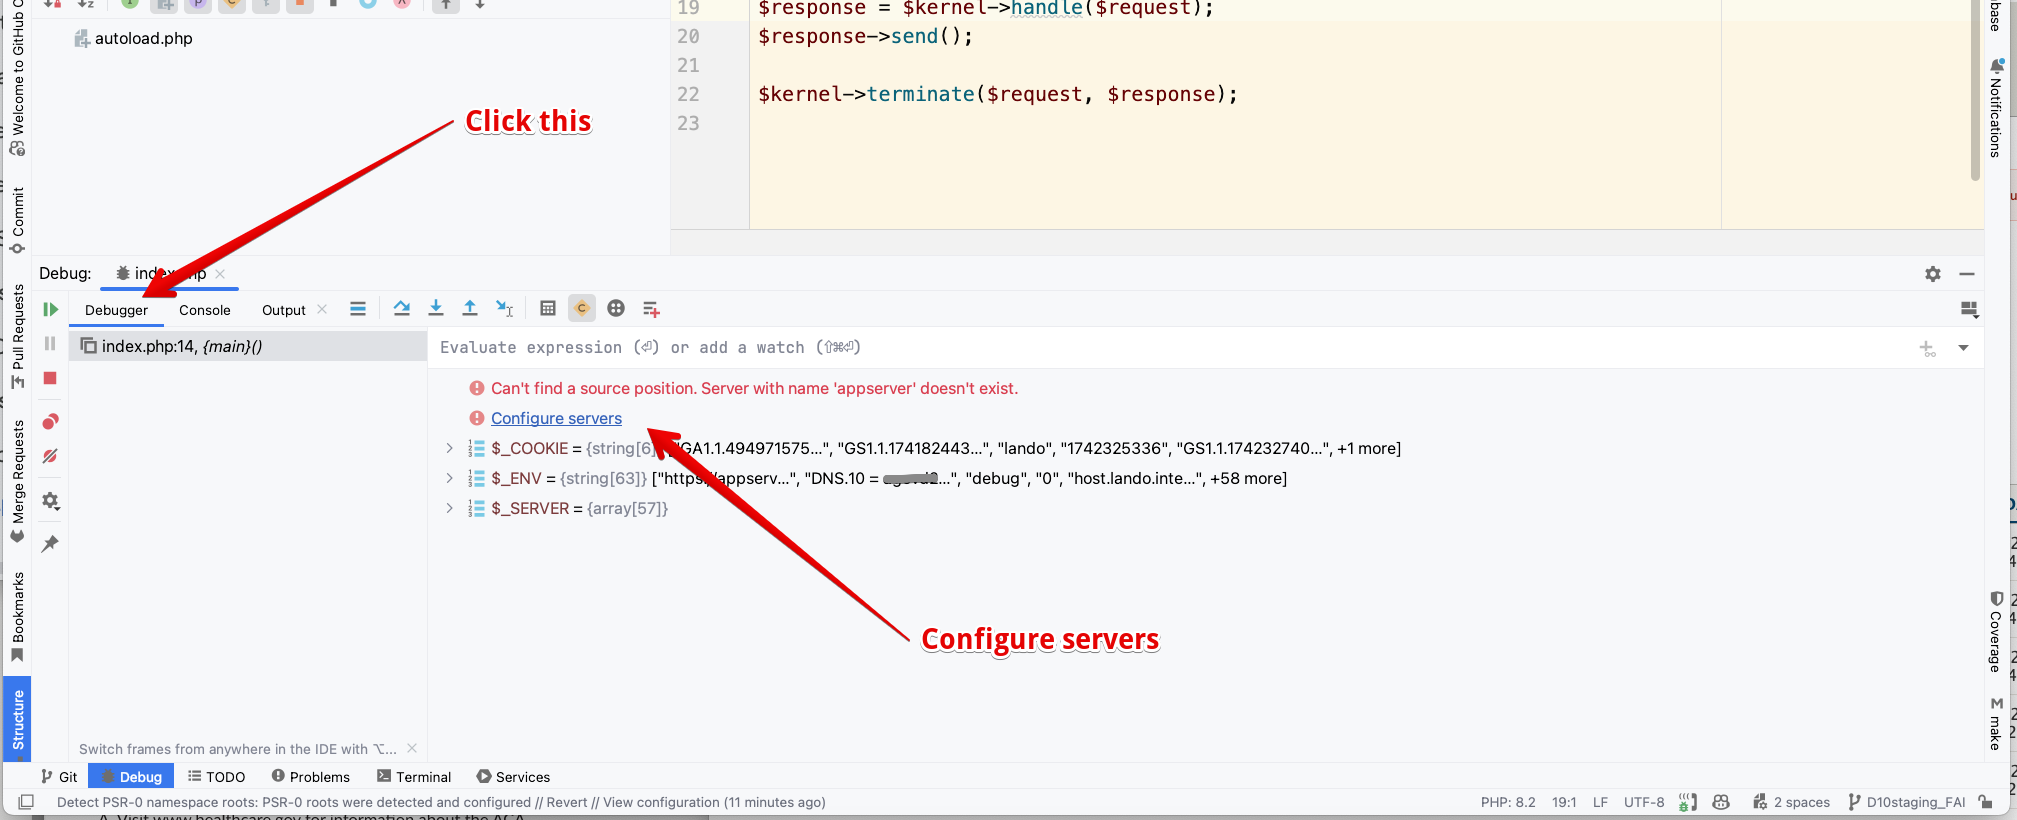2017x820 pixels.
Task: Click the round grid icon in debug toolbar
Action: pyautogui.click(x=616, y=309)
